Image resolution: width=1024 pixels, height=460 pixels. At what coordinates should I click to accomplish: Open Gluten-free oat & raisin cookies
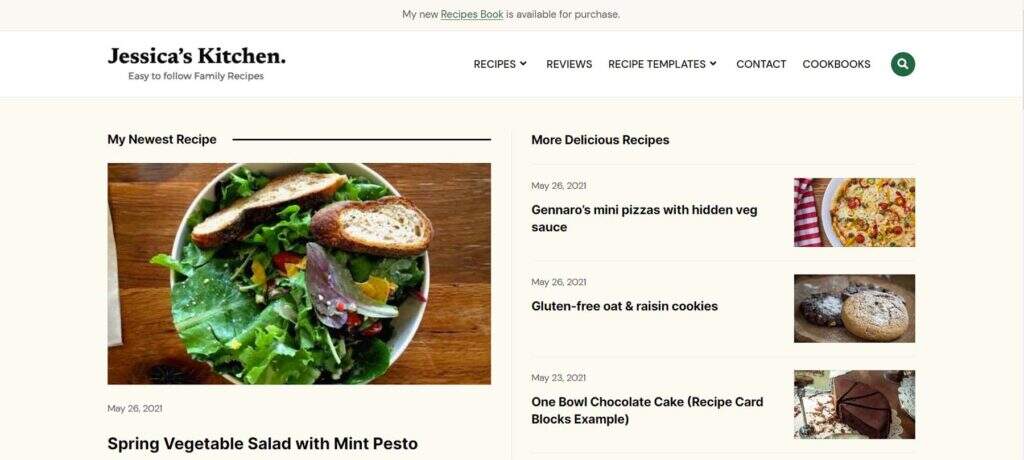[x=624, y=306]
